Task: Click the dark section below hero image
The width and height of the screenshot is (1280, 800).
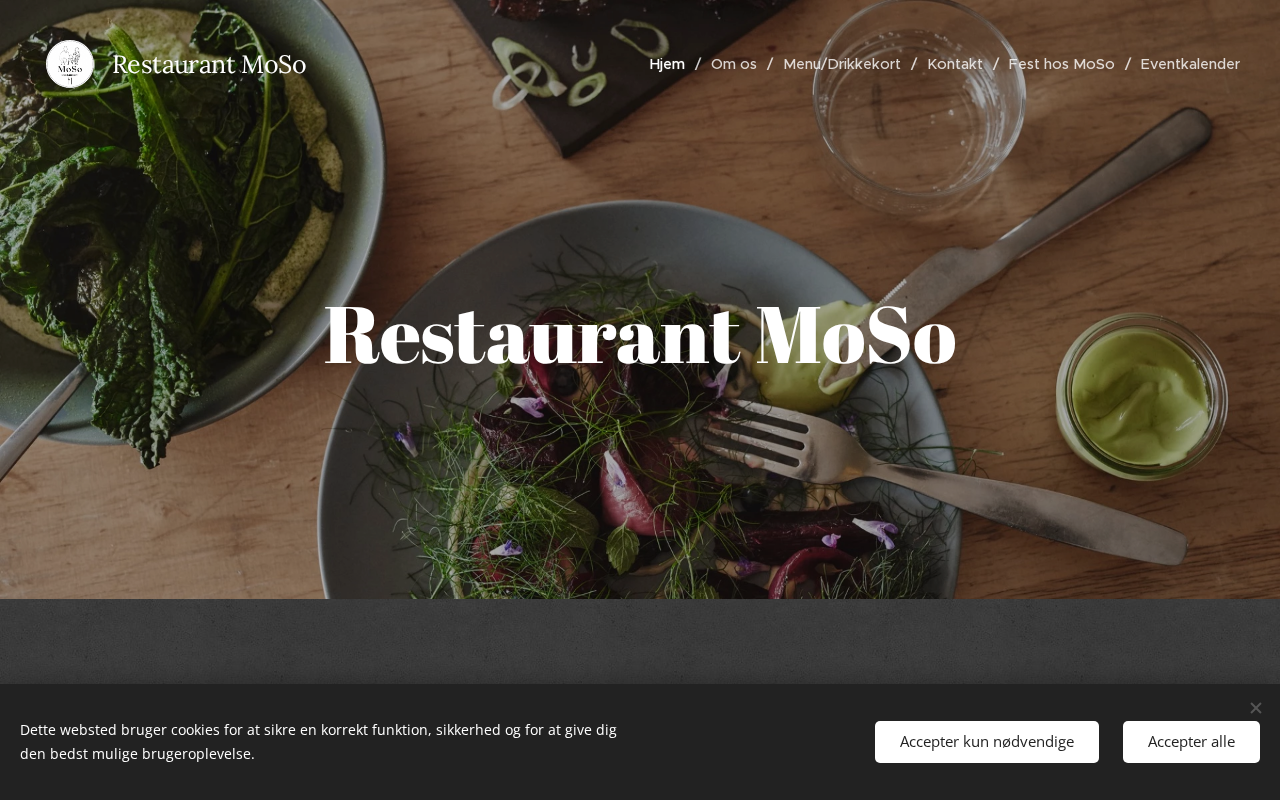Action: 640,641
